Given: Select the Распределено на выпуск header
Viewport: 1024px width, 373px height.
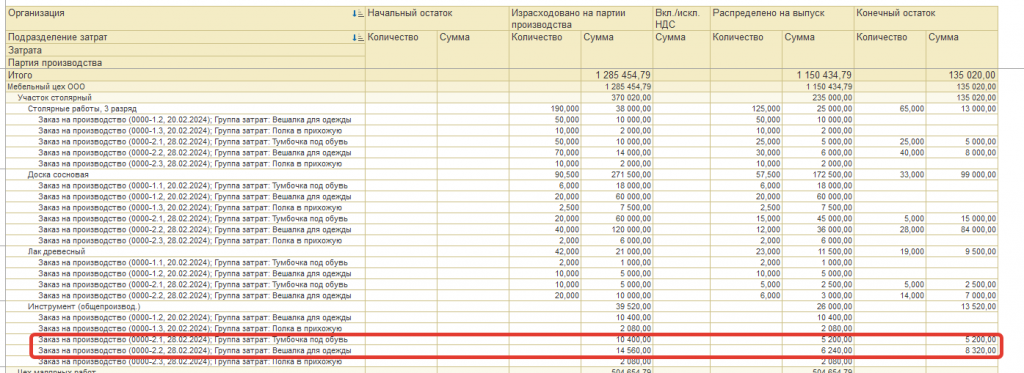Looking at the screenshot, I should [x=782, y=18].
